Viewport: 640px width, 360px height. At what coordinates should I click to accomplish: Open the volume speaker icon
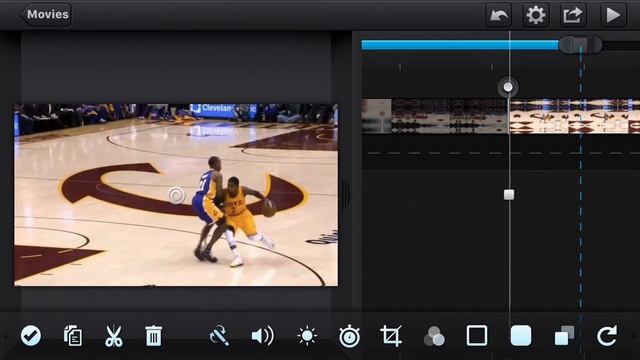[262, 336]
